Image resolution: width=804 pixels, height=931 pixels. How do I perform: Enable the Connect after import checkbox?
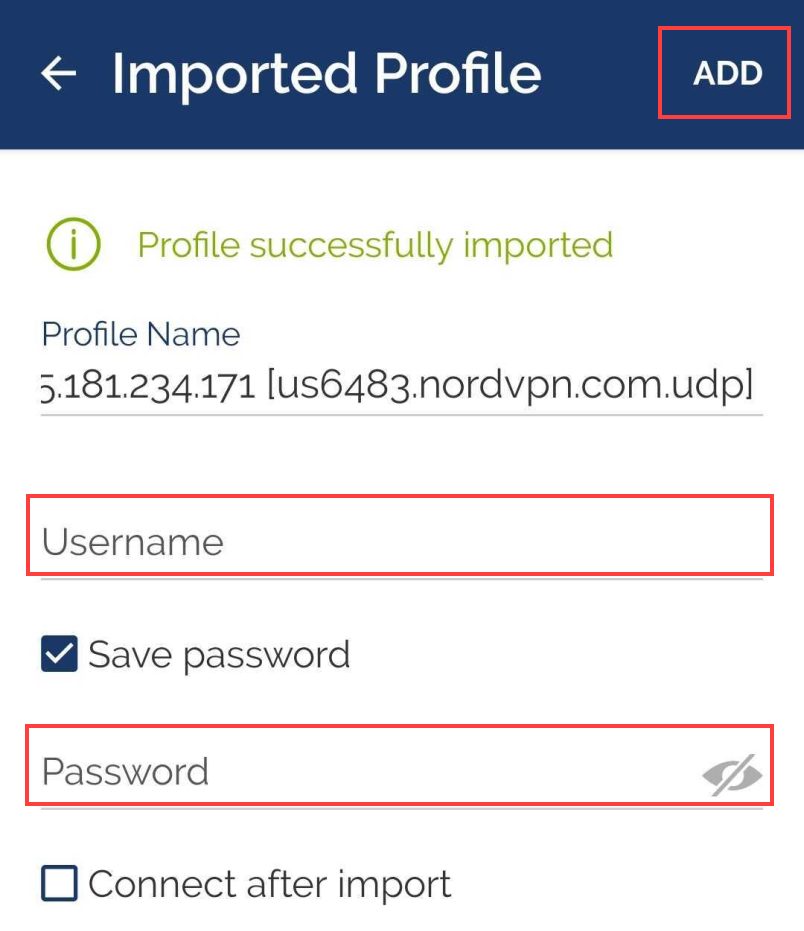[60, 884]
